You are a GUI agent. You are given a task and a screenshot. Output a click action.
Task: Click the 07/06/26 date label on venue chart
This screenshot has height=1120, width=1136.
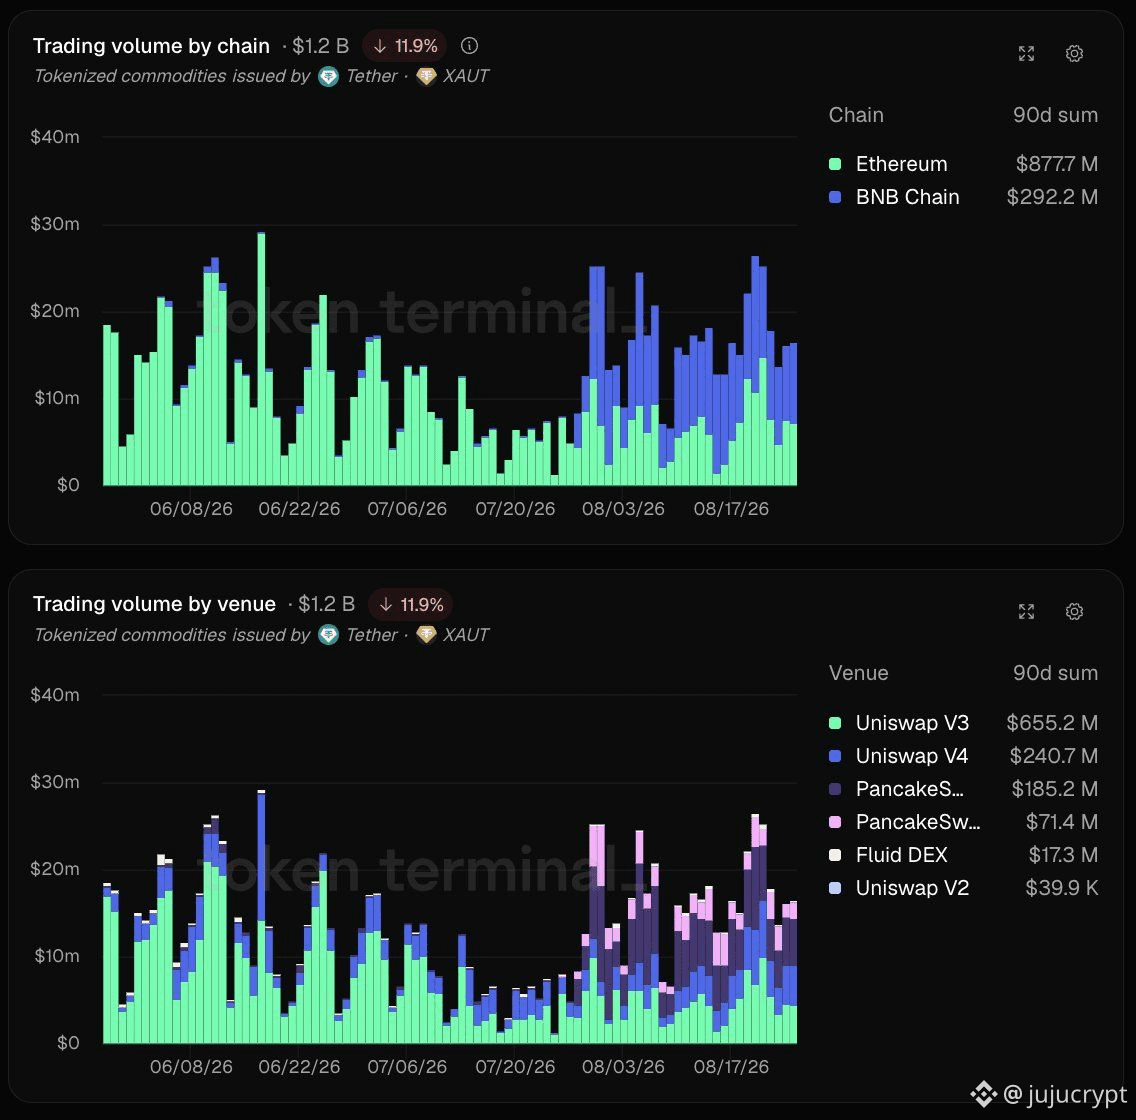tap(407, 1067)
